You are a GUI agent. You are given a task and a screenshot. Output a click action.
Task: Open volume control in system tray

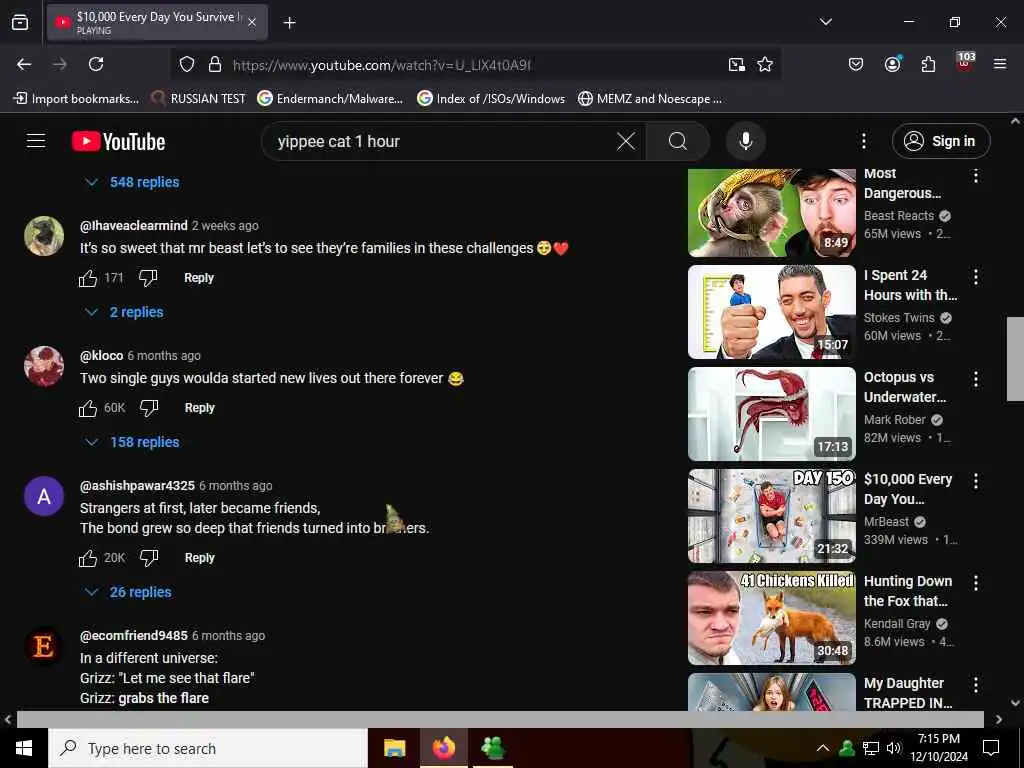pyautogui.click(x=893, y=748)
